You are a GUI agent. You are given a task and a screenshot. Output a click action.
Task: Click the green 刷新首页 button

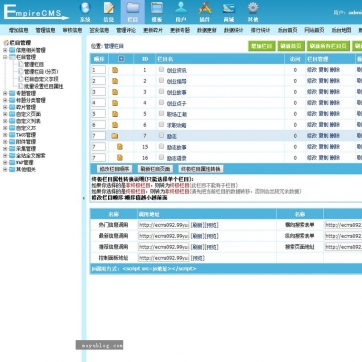click(x=291, y=46)
